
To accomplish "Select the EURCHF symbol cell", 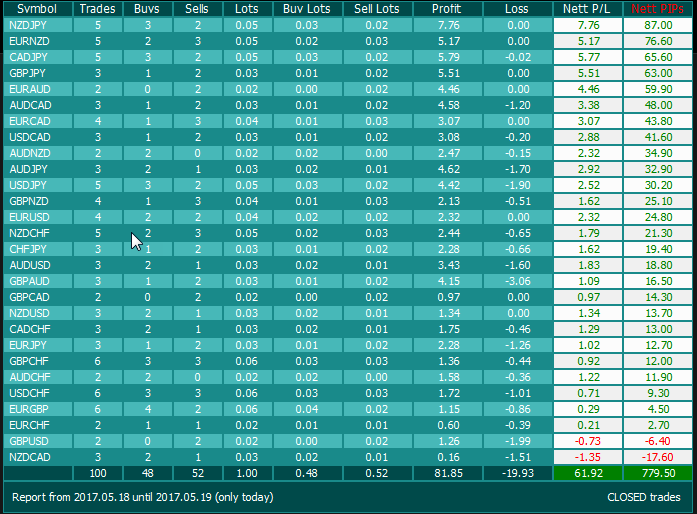I will 37,426.
